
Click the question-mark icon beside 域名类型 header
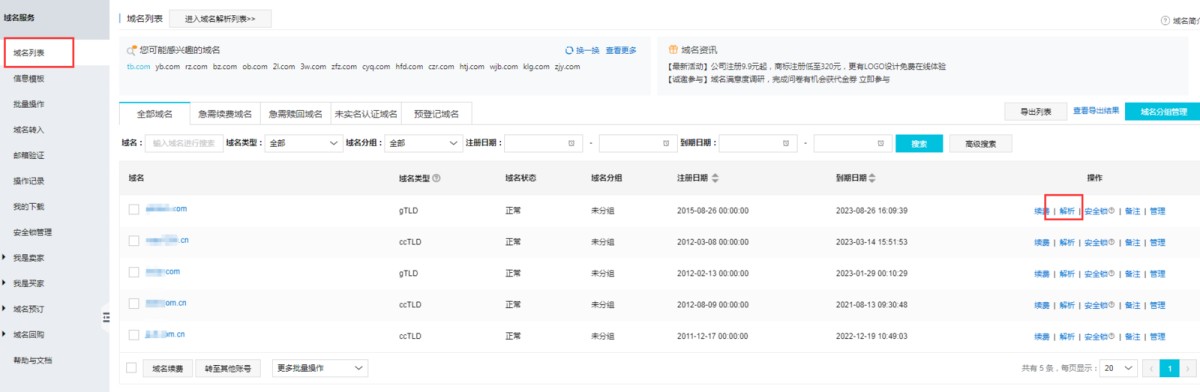[x=436, y=177]
